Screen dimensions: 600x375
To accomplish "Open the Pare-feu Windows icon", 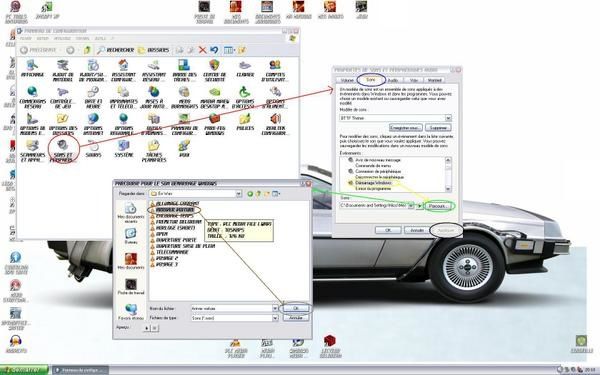I will click(214, 124).
